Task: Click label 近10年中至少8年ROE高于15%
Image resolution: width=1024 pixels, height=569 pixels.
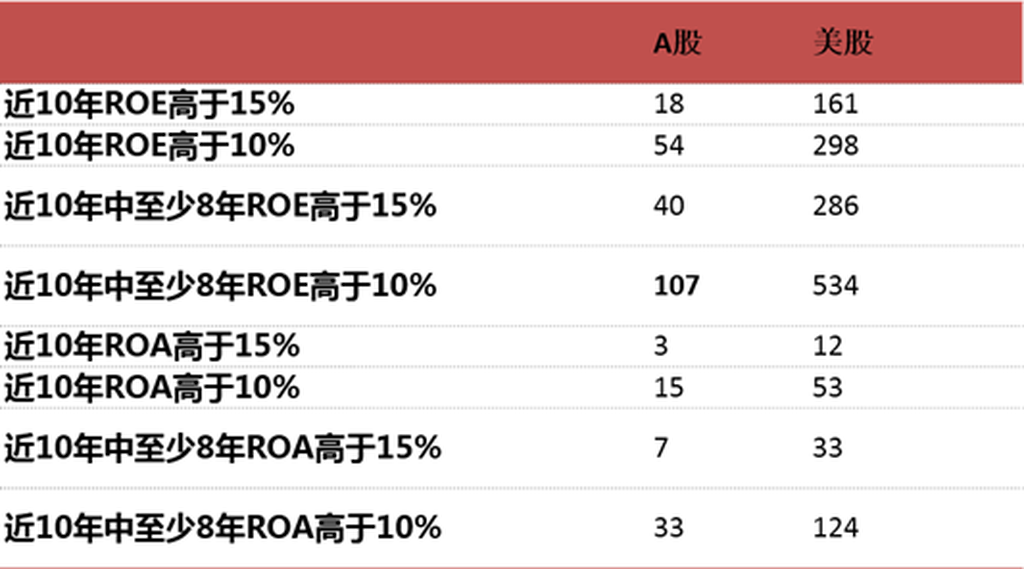Action: coord(220,206)
